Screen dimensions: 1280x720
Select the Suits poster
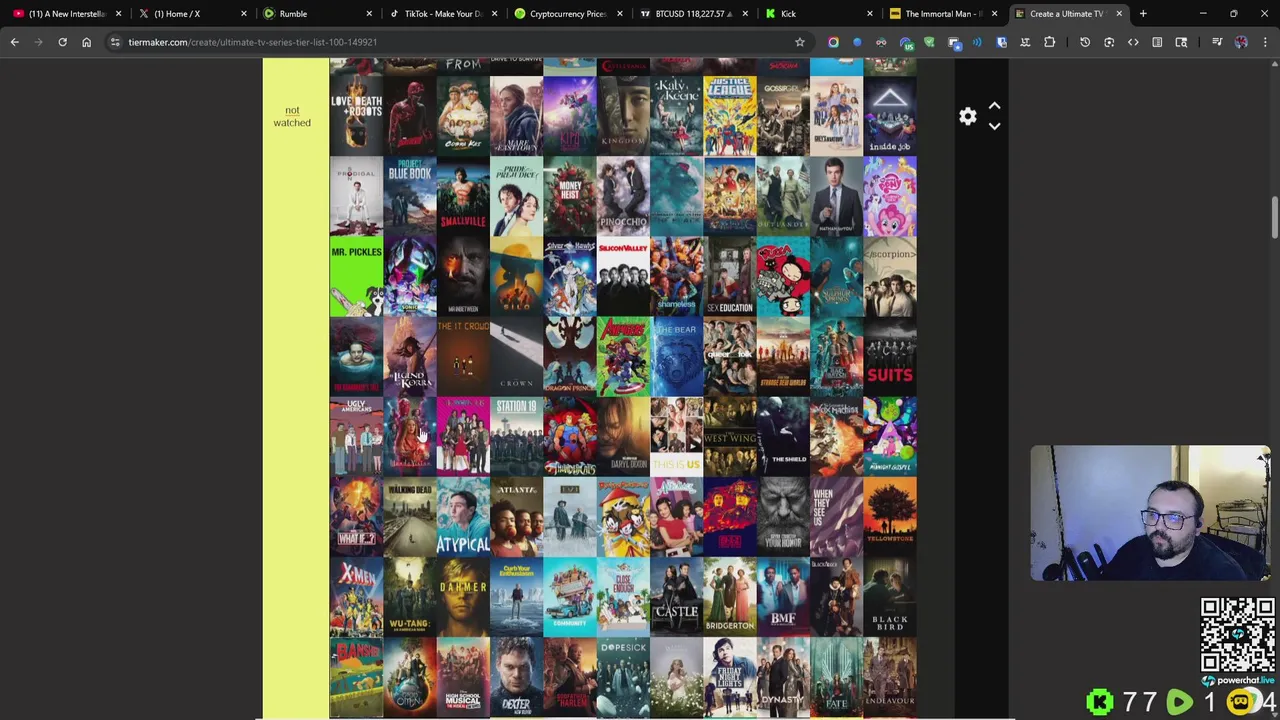(x=890, y=356)
